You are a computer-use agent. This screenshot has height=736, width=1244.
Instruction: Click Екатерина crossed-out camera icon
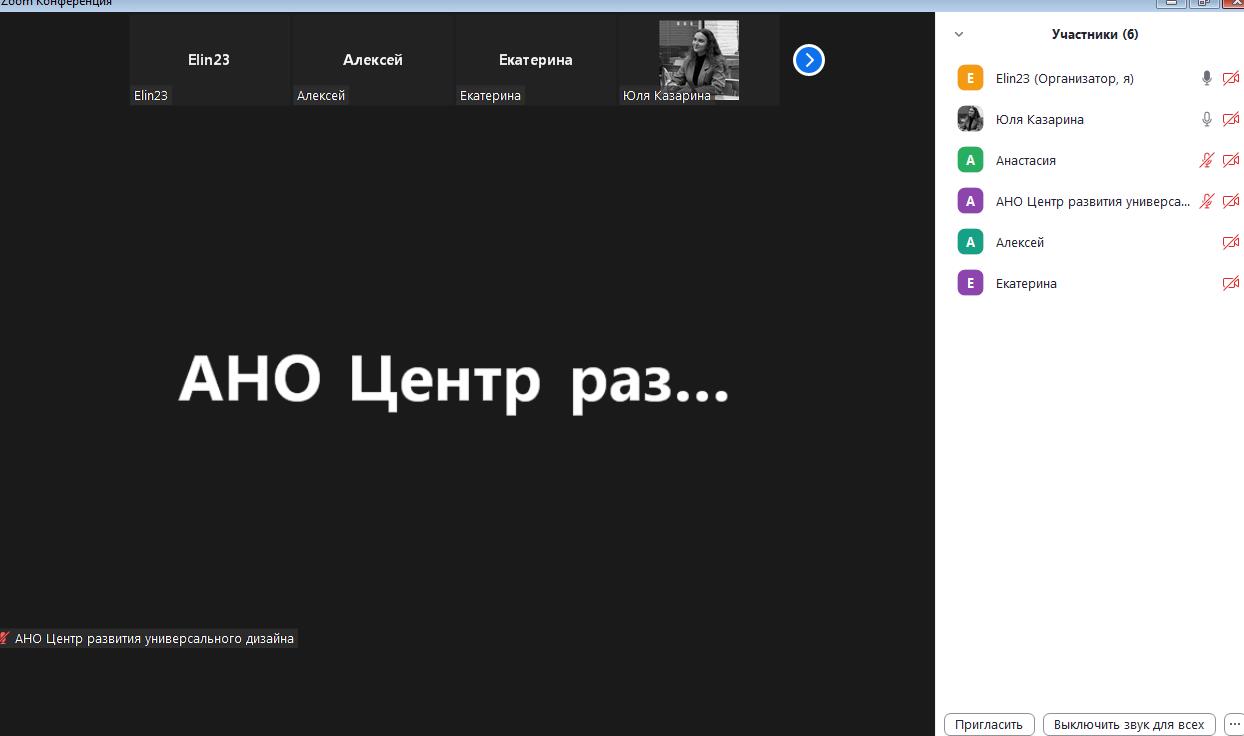point(1231,283)
